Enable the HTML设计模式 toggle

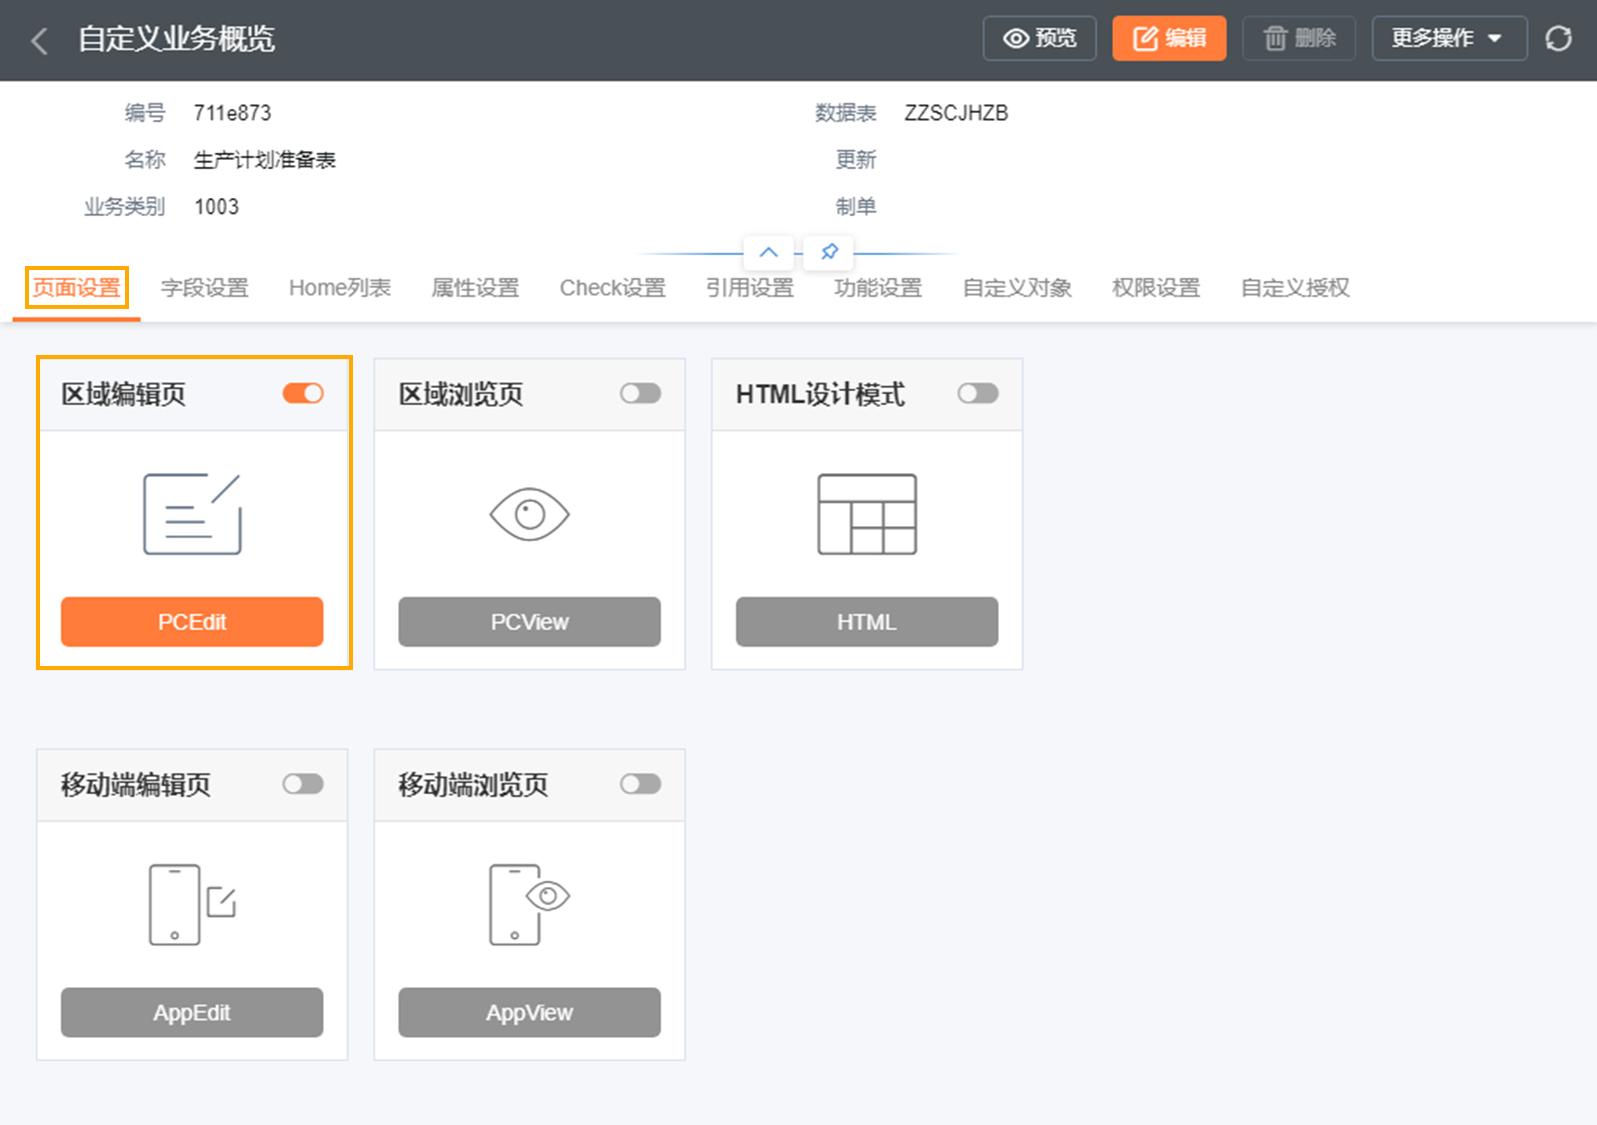978,393
